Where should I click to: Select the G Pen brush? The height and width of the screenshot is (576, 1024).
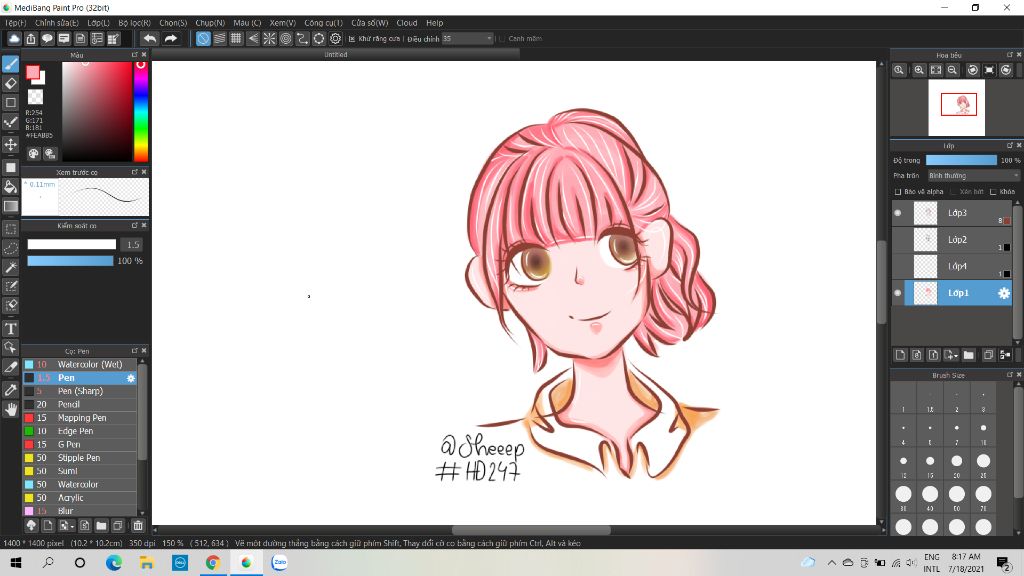coord(80,444)
